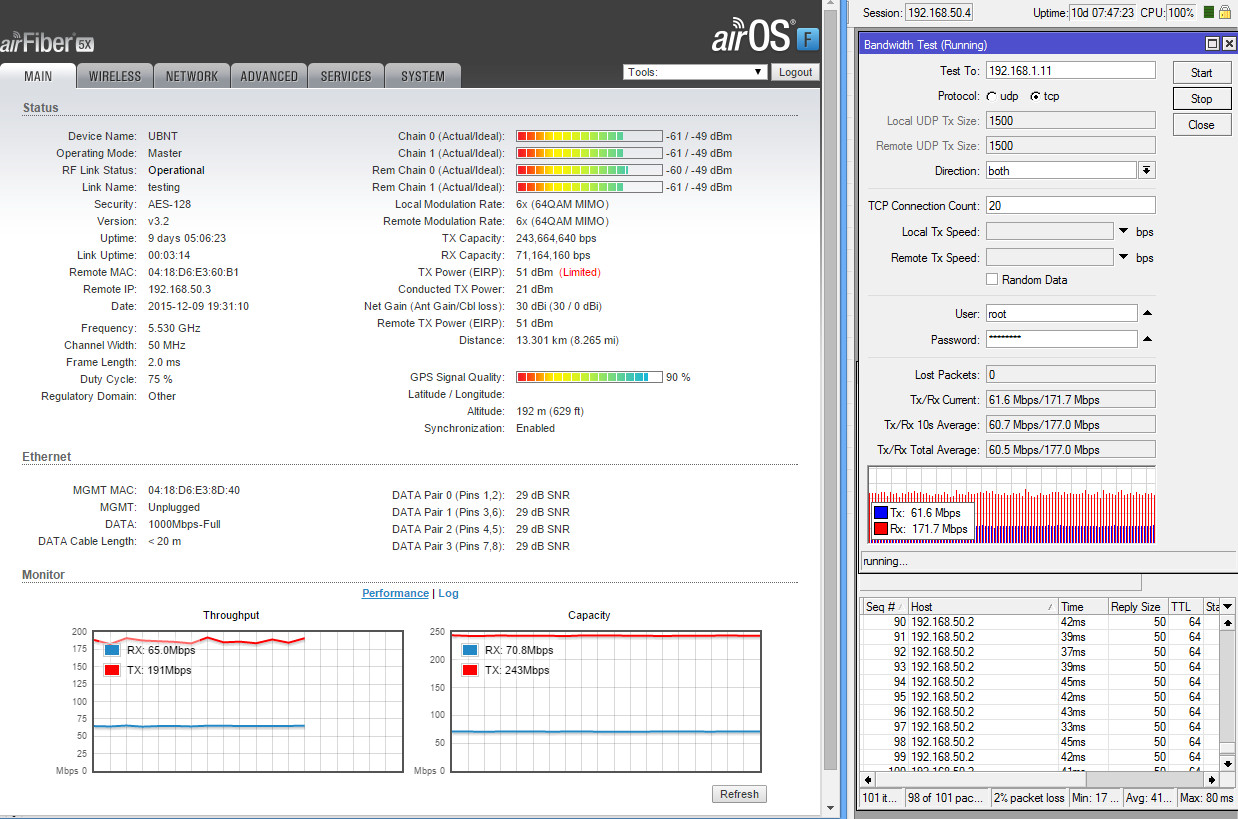Expand the Local Tx Speed arrow
This screenshot has width=1238, height=819.
point(1124,232)
